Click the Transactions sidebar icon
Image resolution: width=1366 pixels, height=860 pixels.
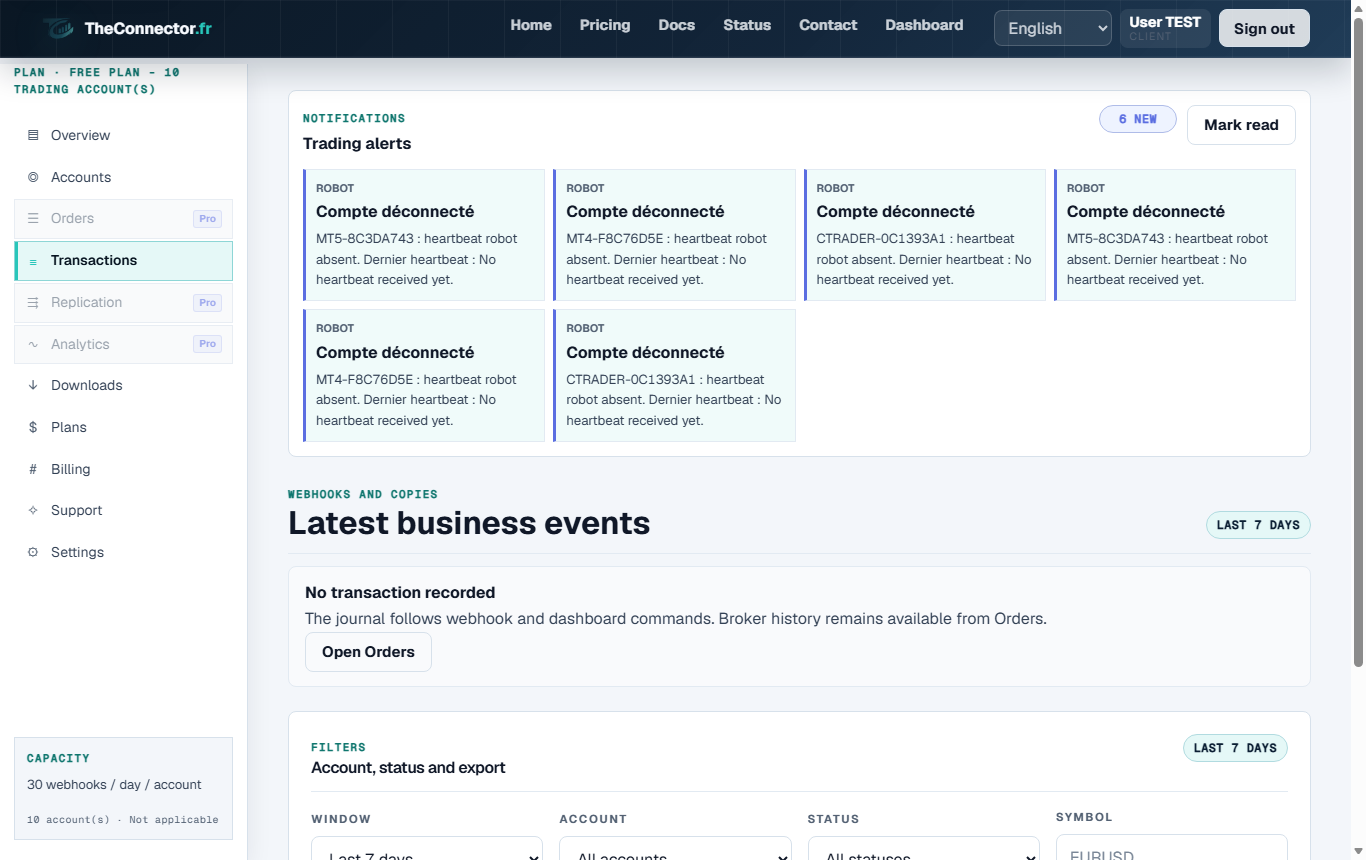[x=33, y=261]
